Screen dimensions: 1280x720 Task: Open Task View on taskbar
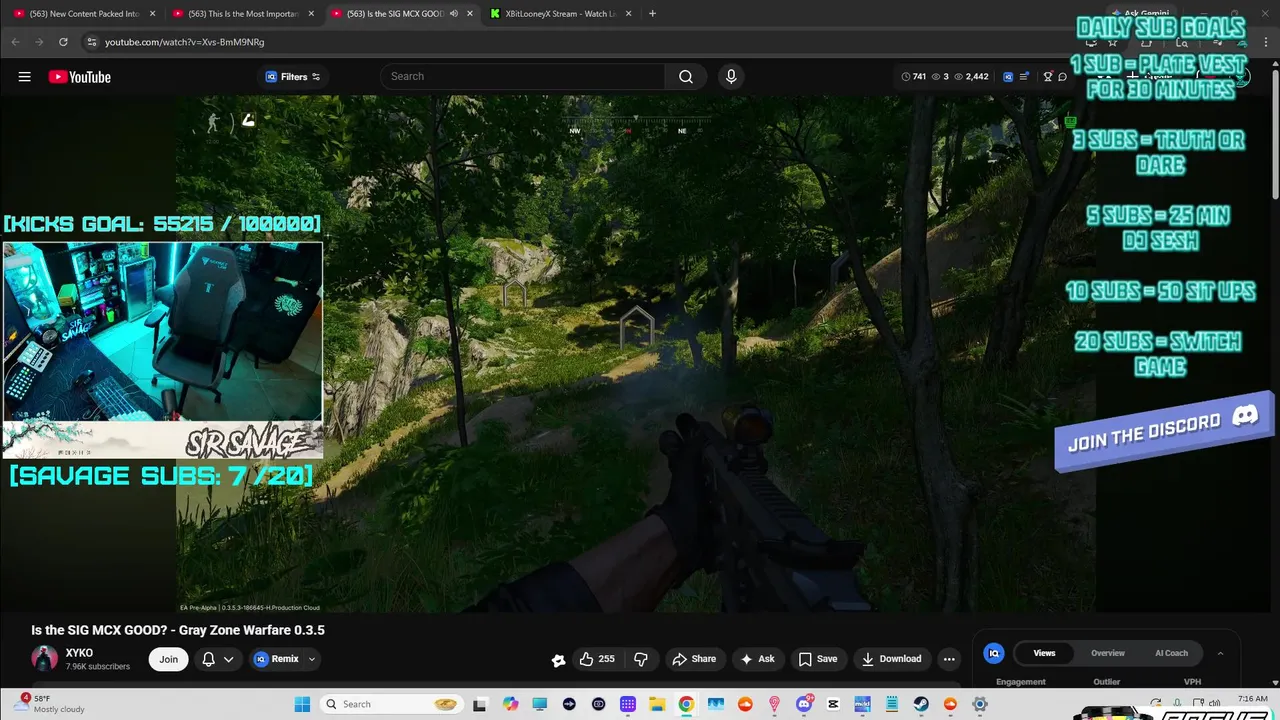point(480,704)
